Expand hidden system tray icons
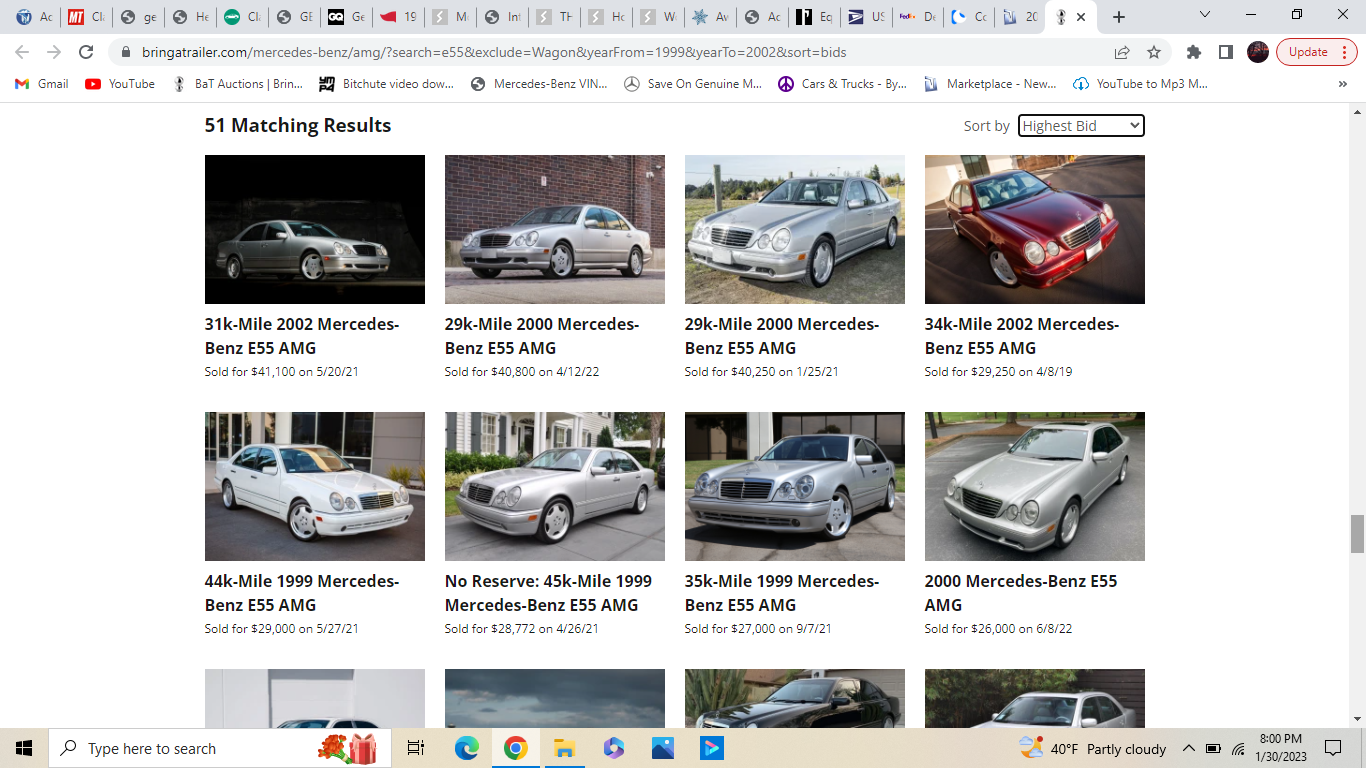 pyautogui.click(x=1189, y=748)
